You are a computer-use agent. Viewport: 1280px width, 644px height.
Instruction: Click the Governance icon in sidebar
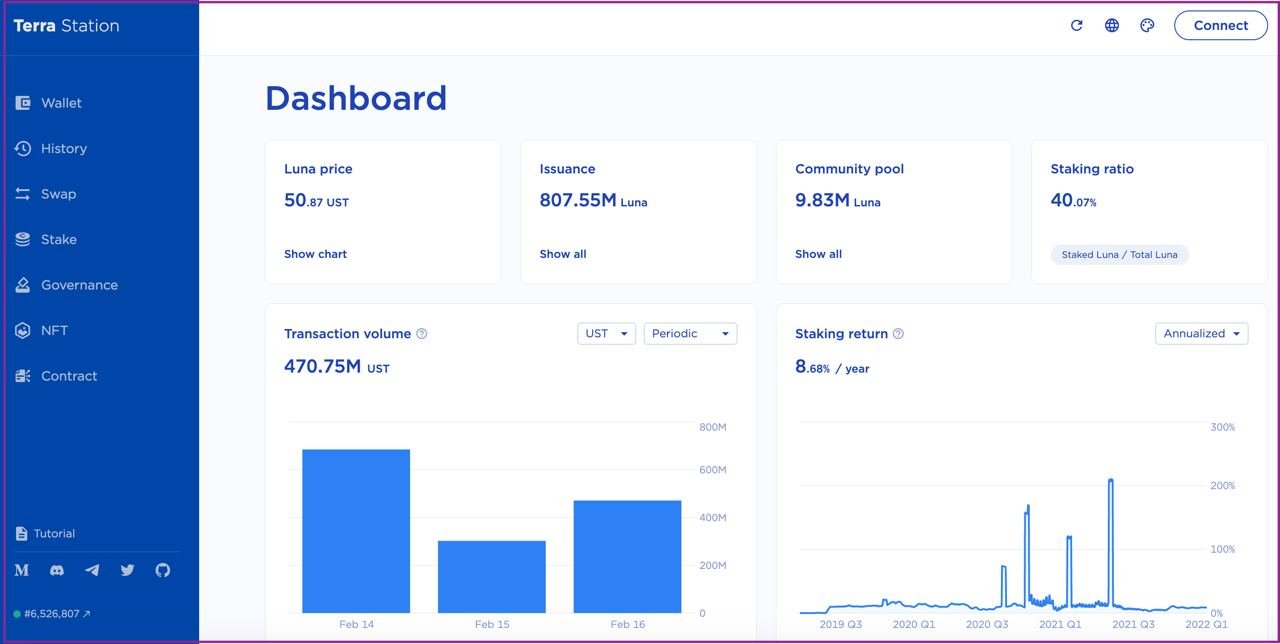pos(23,285)
